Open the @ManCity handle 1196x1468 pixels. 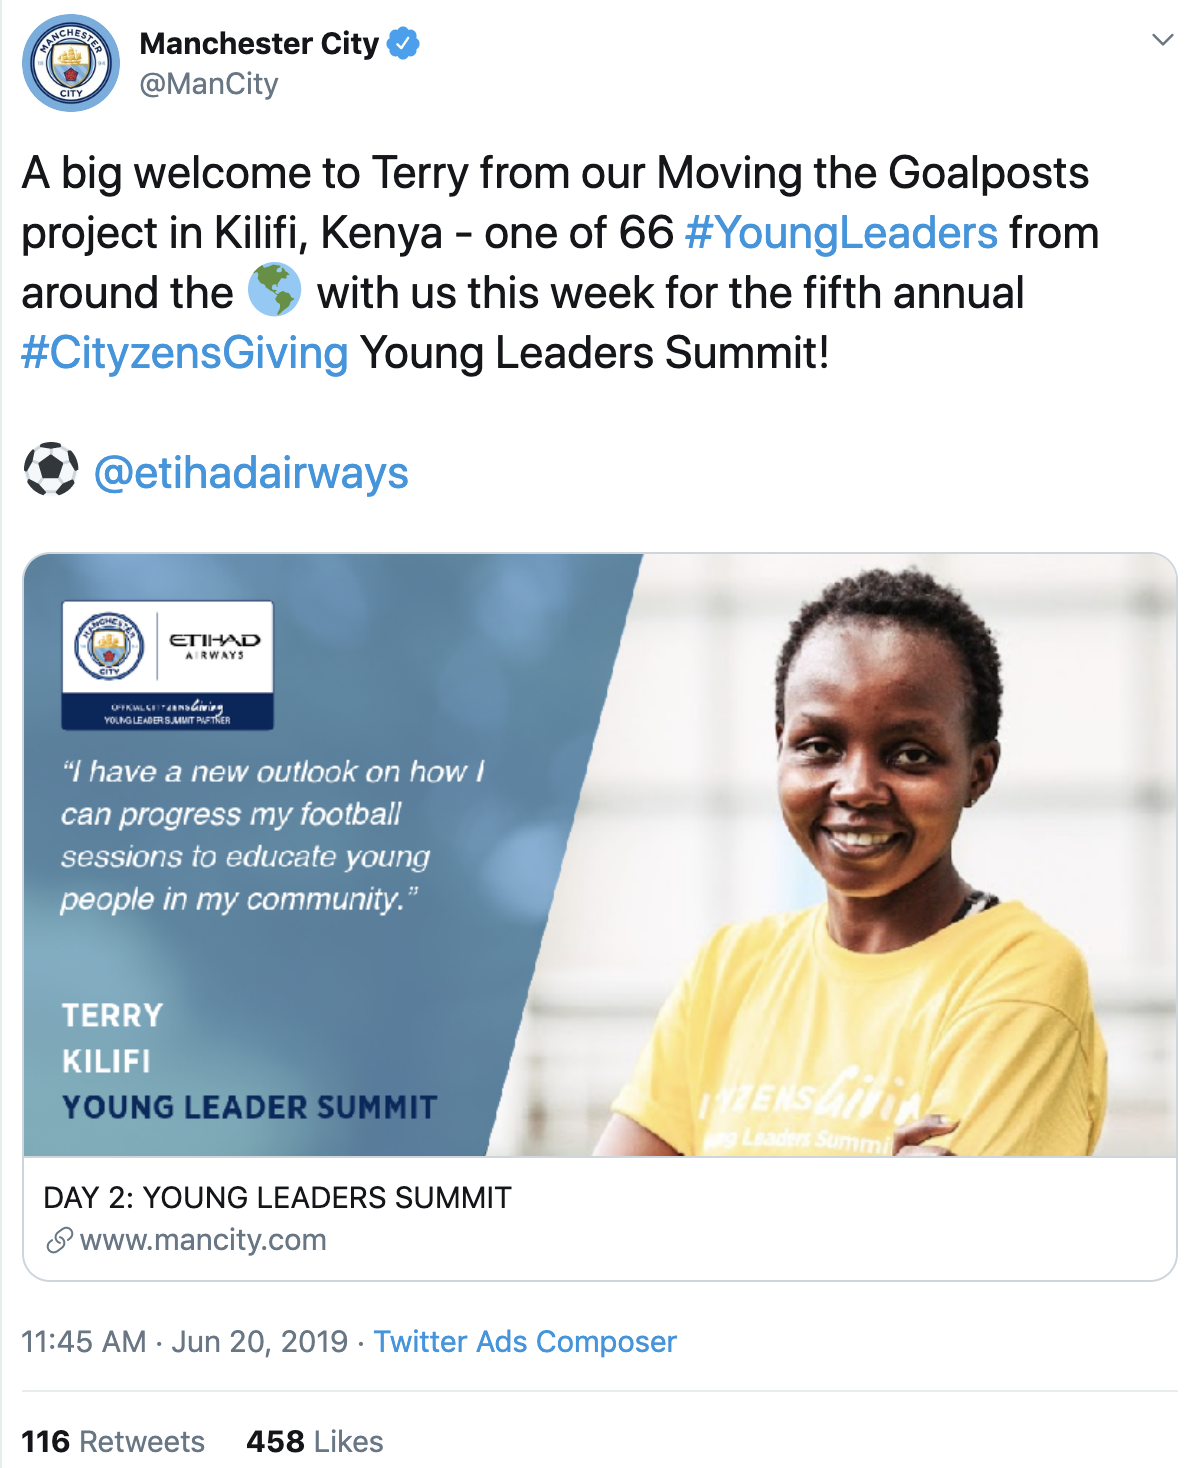pos(209,84)
